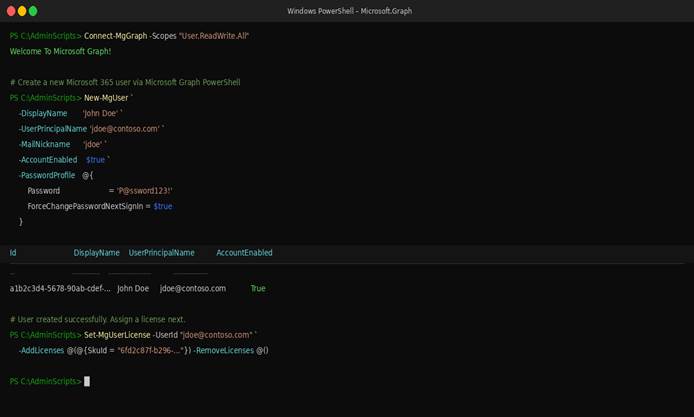This screenshot has width=694, height=417.
Task: Click the Id column header
Action: click(13, 253)
